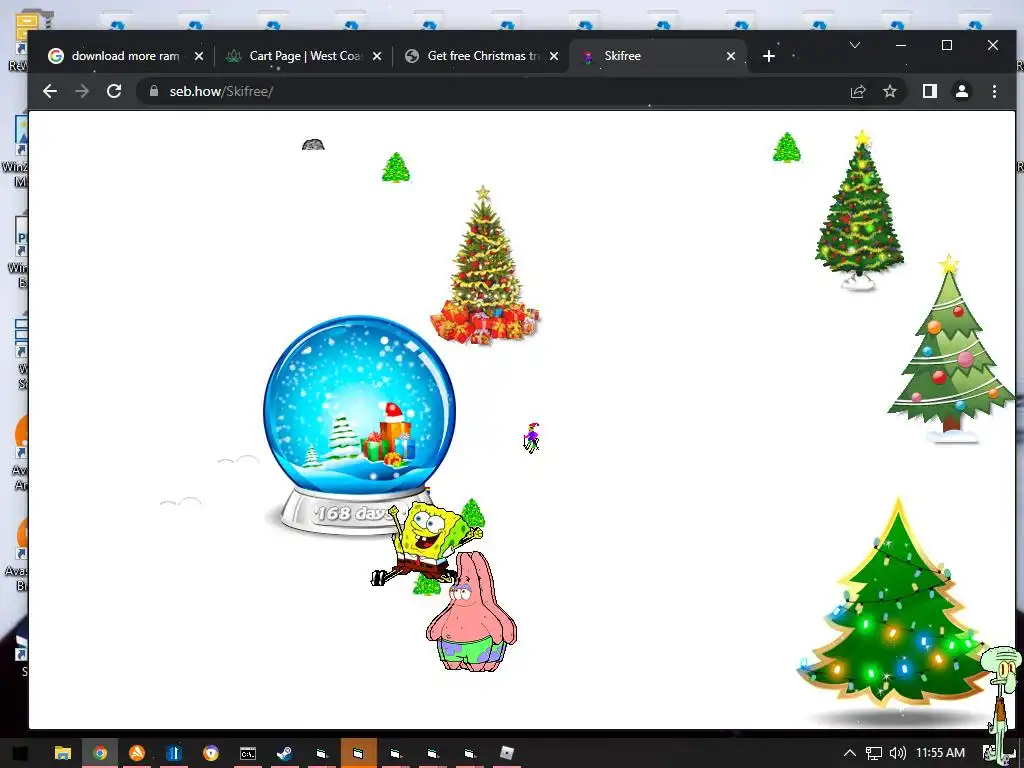Switch to the Cart Page West Coast tab

pyautogui.click(x=304, y=56)
